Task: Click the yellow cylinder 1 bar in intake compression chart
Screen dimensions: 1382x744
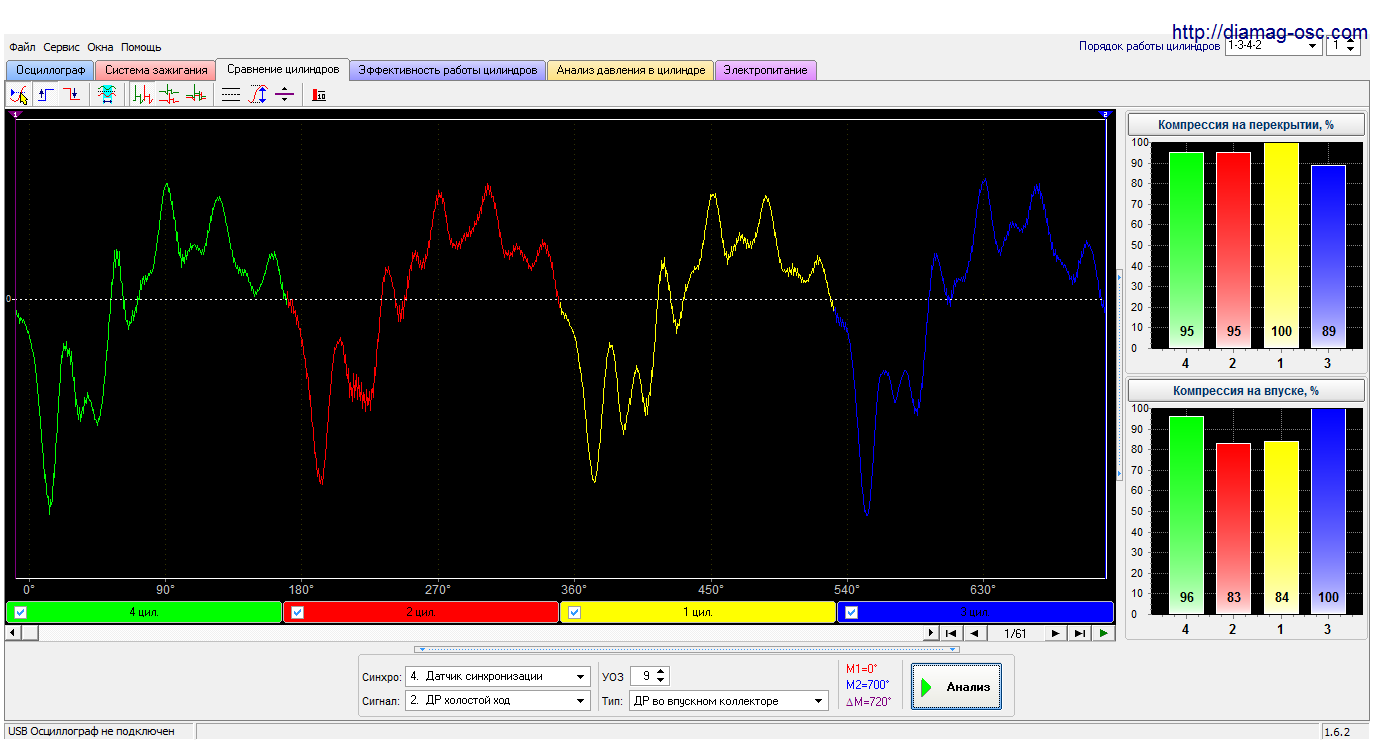Action: tap(1281, 527)
